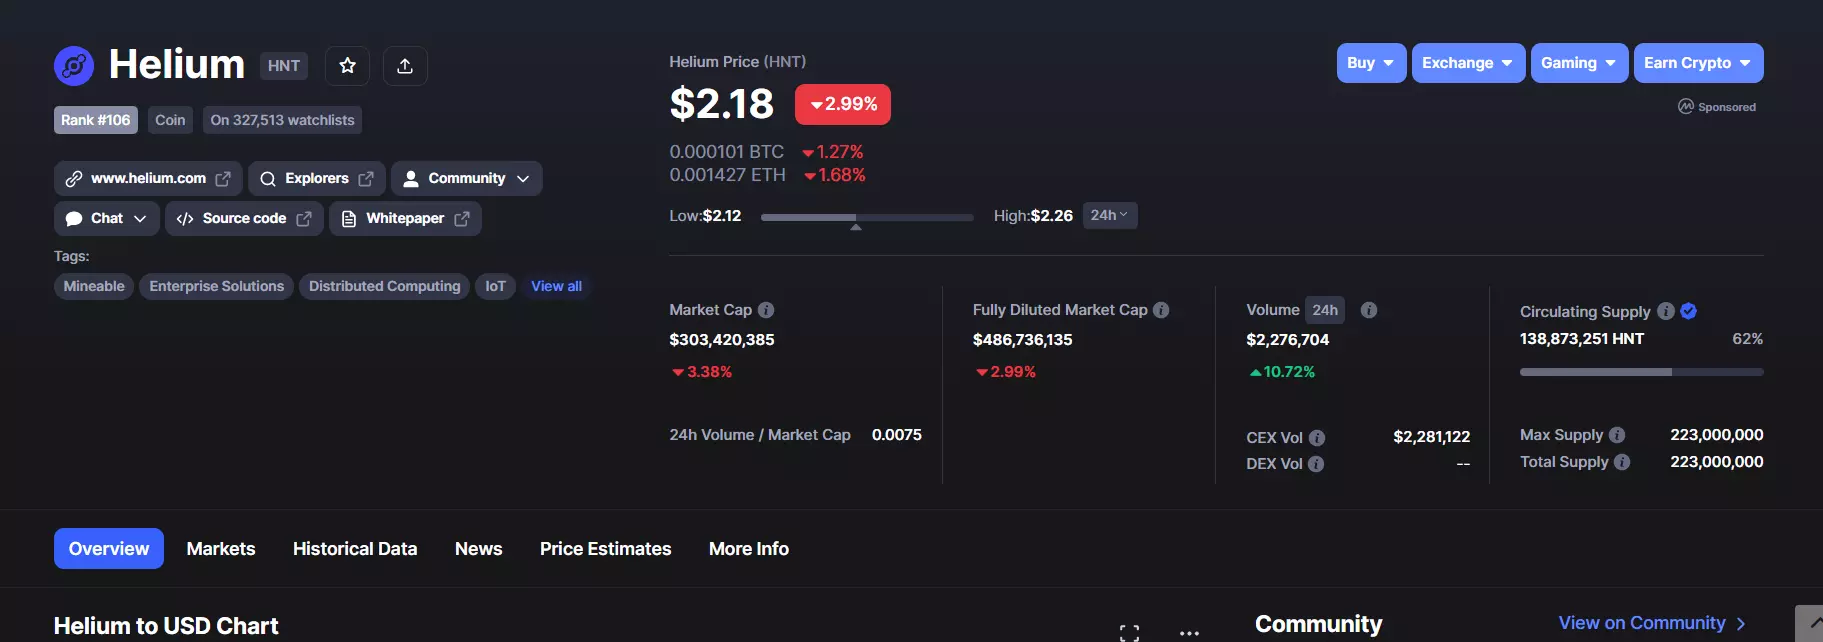Image resolution: width=1823 pixels, height=642 pixels.
Task: Open info icon next to CEX Vol
Action: pyautogui.click(x=1317, y=438)
